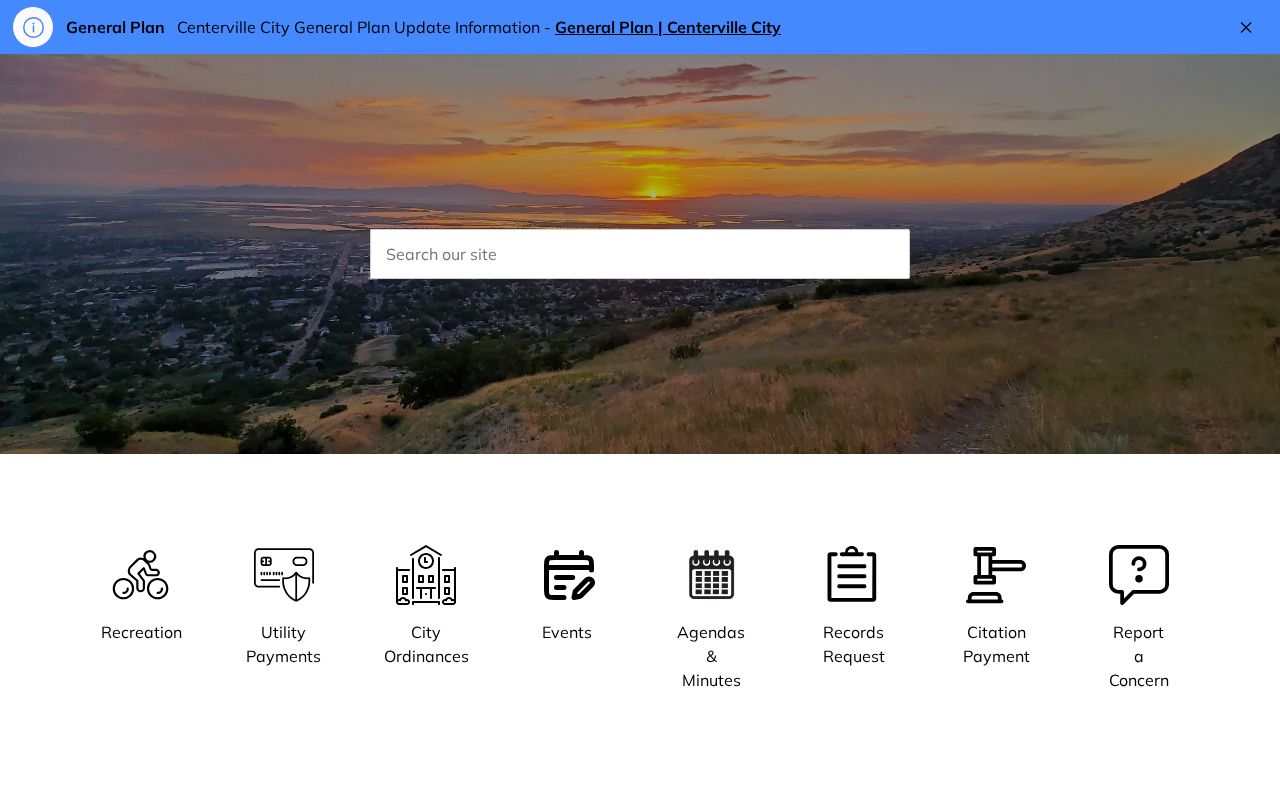This screenshot has height=800, width=1280.
Task: Focus the "Search our site" field
Action: (x=640, y=254)
